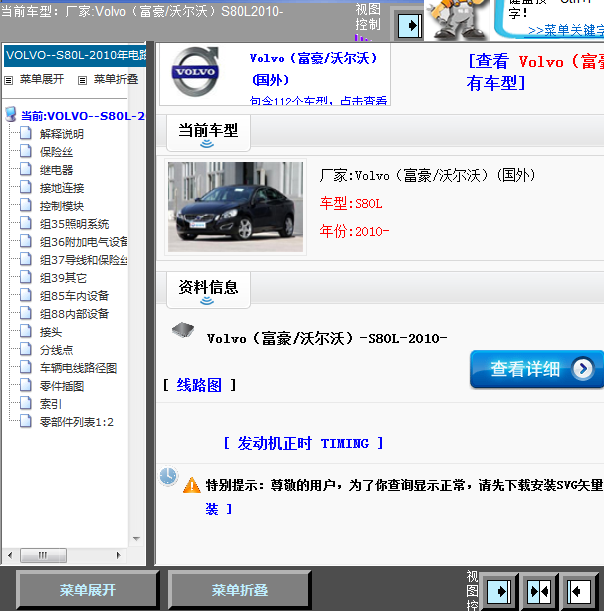Click the view control right-arrow icon at top
The image size is (604, 611).
click(410, 26)
